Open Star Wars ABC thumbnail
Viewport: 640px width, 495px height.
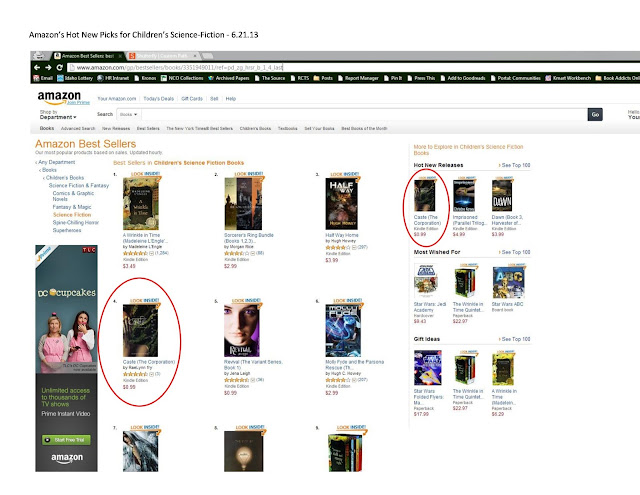pyautogui.click(x=509, y=282)
